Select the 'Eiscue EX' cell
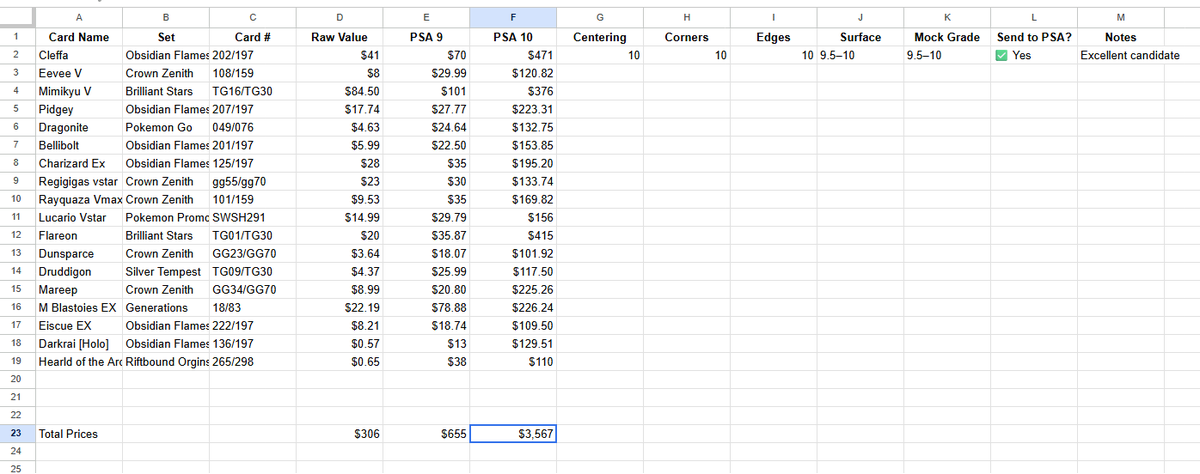Viewport: 1200px width, 474px height. (78, 326)
